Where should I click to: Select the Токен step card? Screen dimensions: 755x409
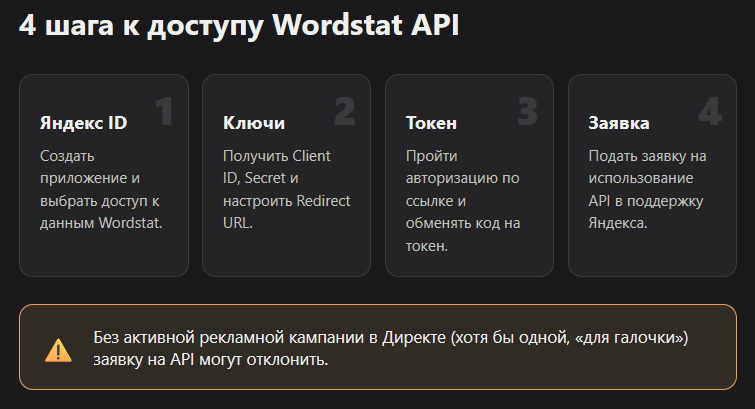469,175
